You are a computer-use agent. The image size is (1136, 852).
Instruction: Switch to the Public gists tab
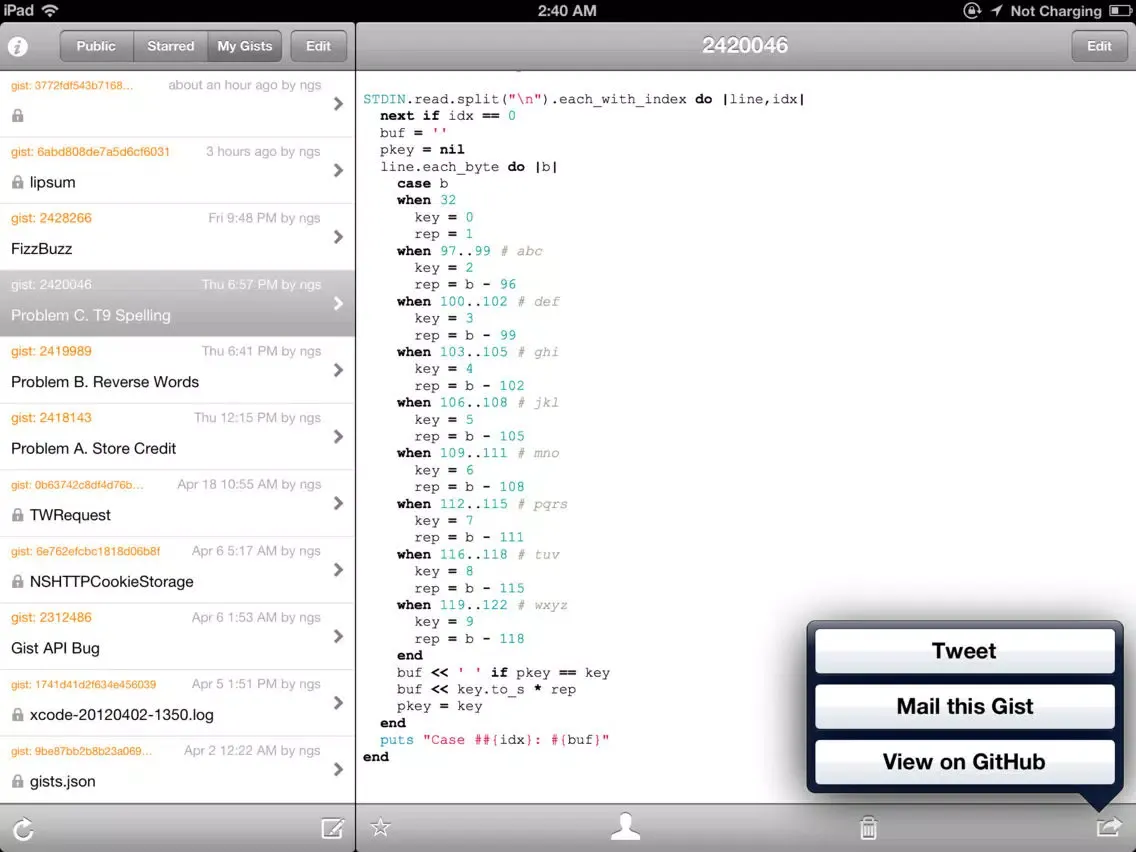[96, 46]
